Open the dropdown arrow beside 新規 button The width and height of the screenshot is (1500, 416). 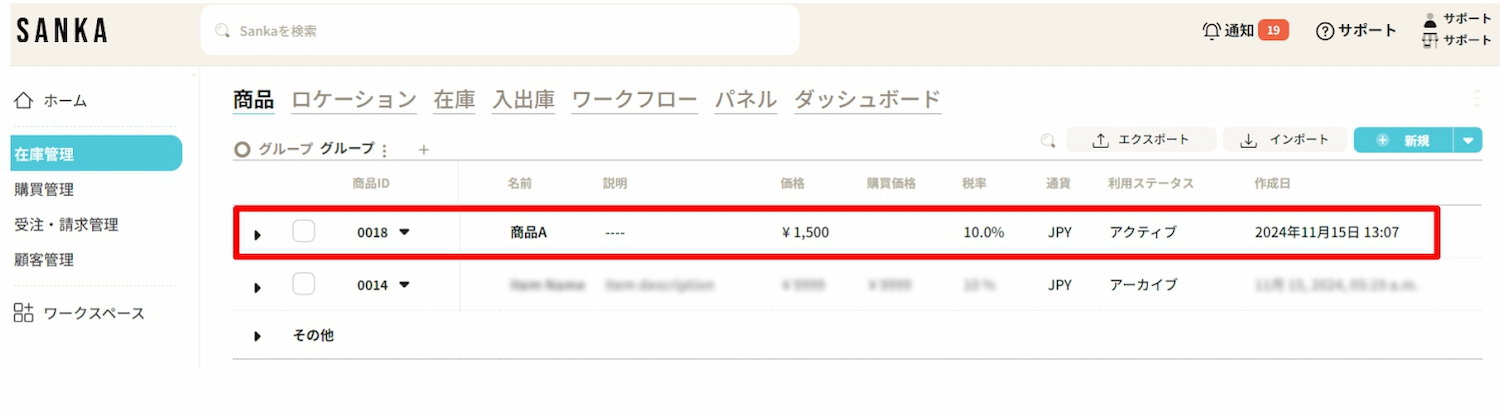coord(1467,141)
